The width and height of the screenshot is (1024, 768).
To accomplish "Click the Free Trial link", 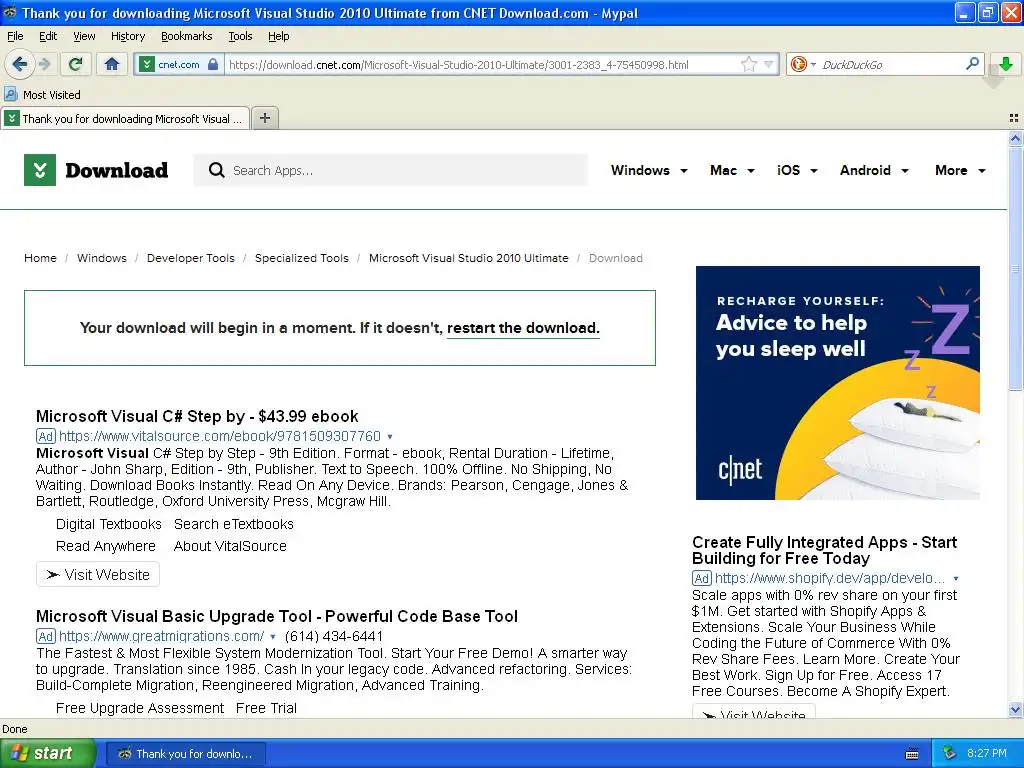I will 266,708.
